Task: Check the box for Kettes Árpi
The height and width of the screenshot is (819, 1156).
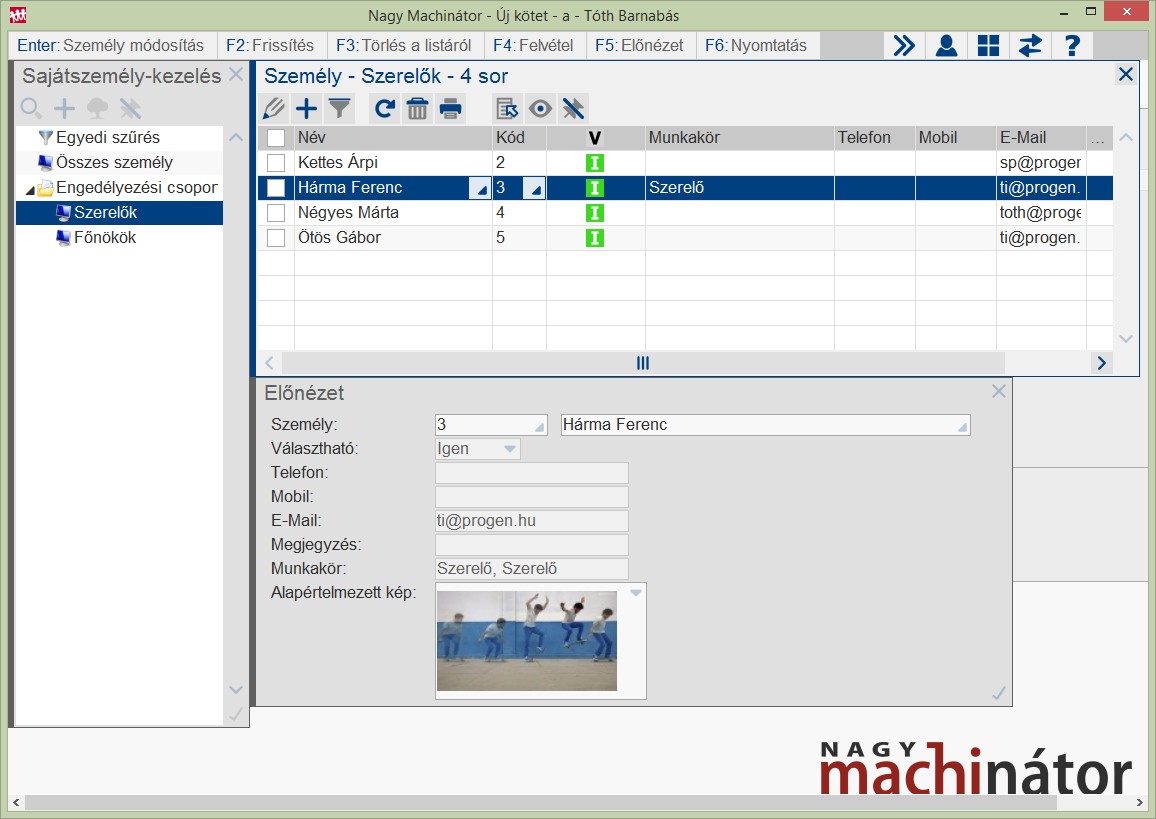Action: (276, 162)
